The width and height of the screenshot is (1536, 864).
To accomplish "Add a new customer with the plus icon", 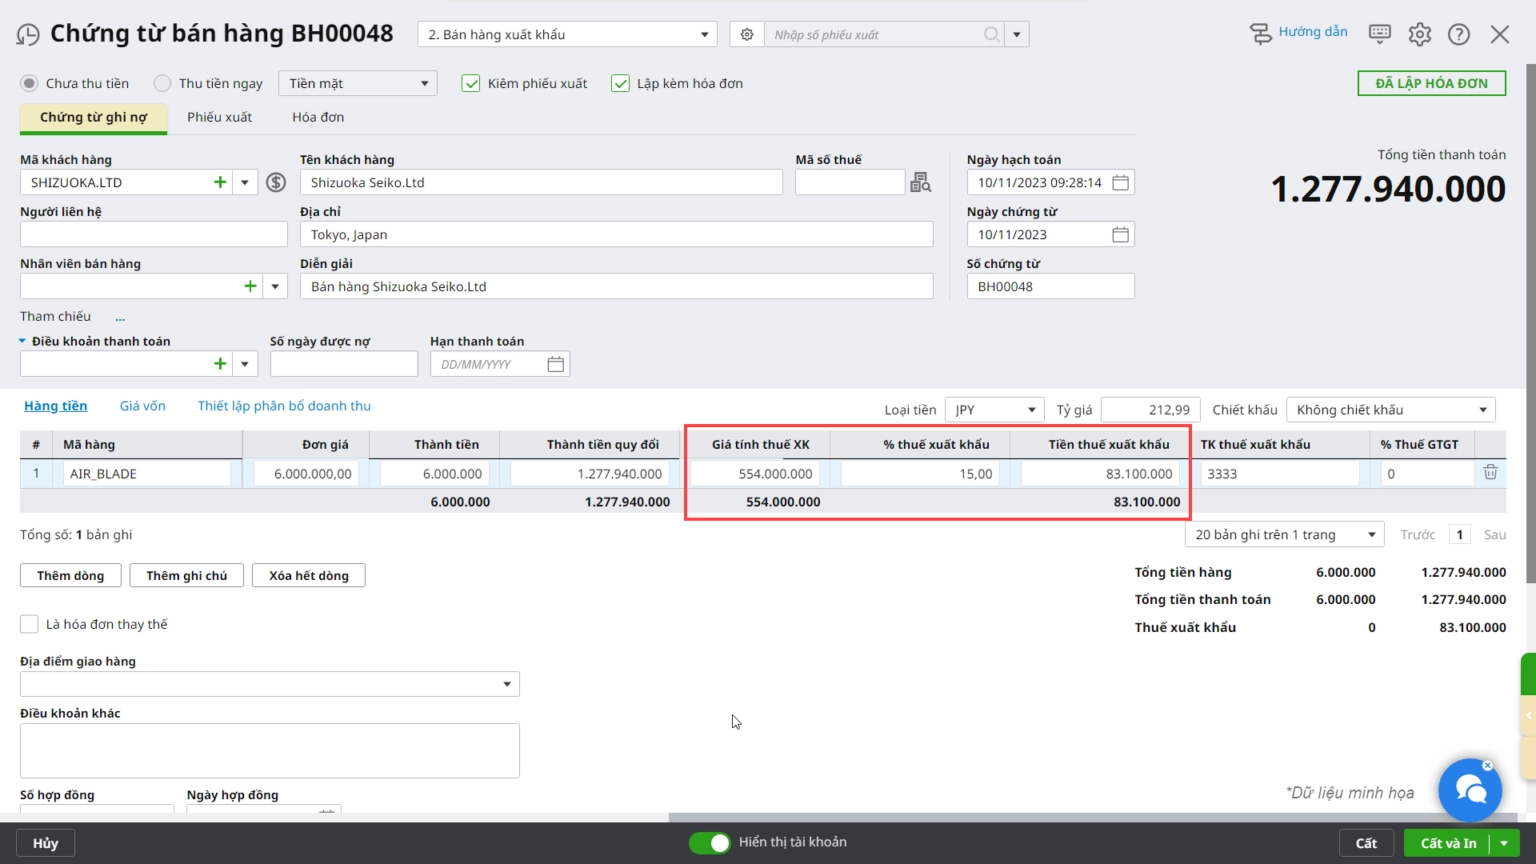I will click(x=220, y=183).
